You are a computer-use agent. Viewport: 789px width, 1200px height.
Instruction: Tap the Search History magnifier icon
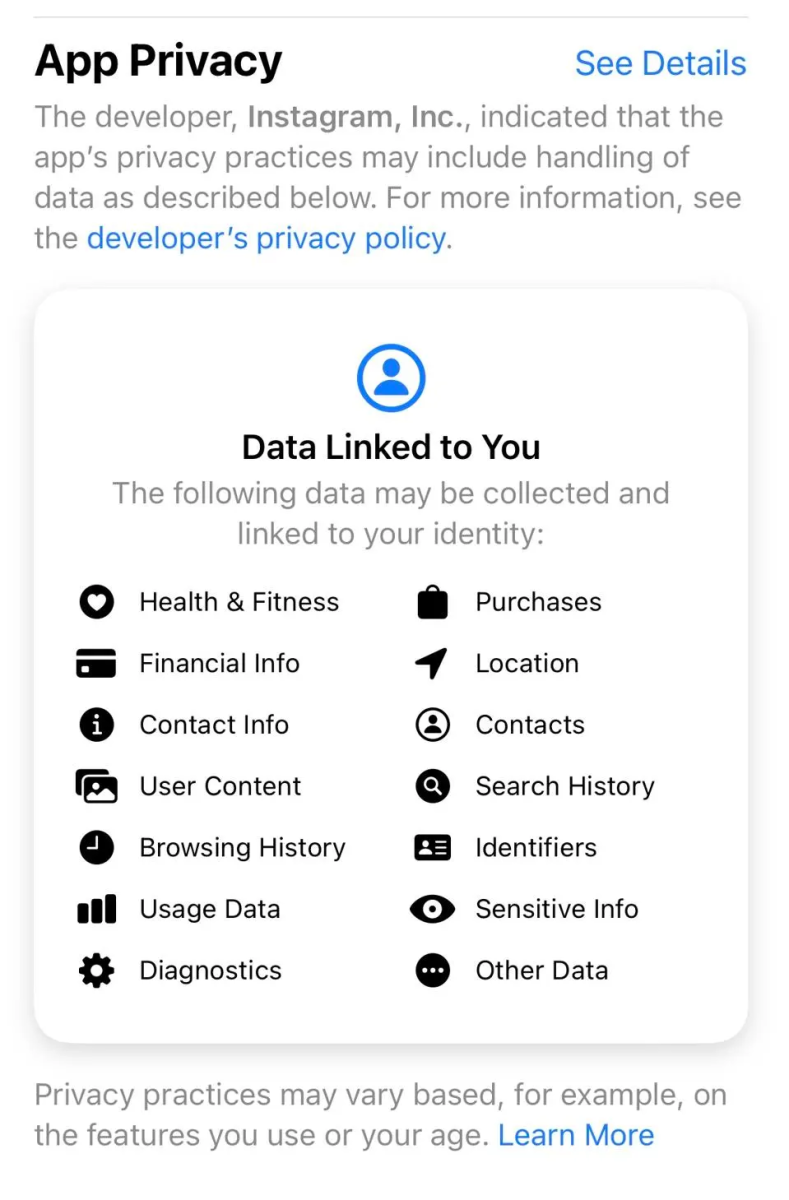[x=432, y=787]
